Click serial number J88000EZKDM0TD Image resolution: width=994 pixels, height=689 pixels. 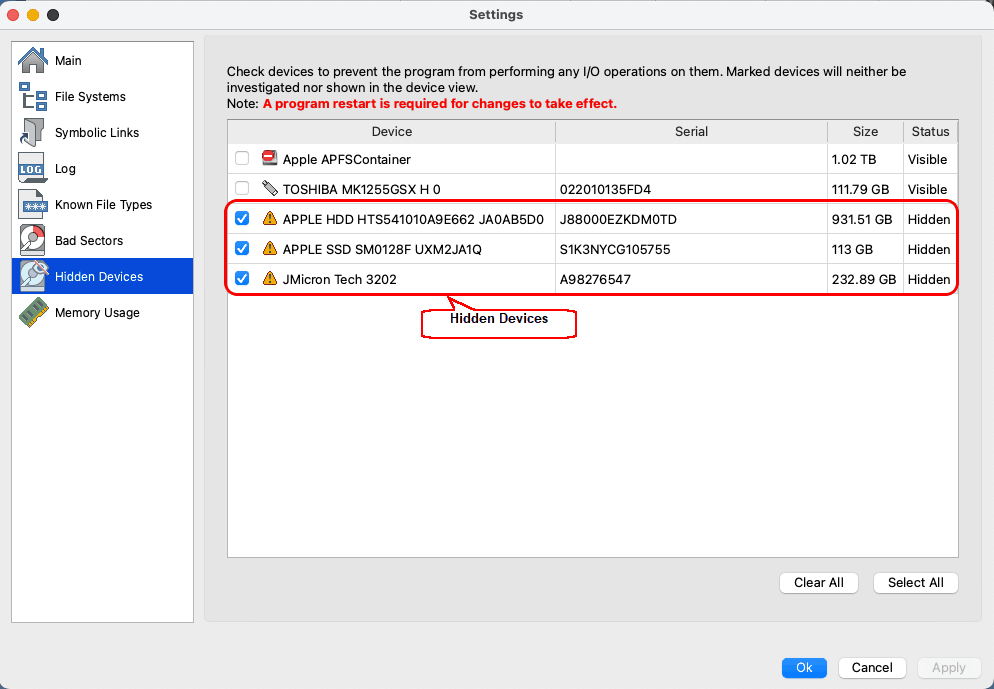coord(618,219)
